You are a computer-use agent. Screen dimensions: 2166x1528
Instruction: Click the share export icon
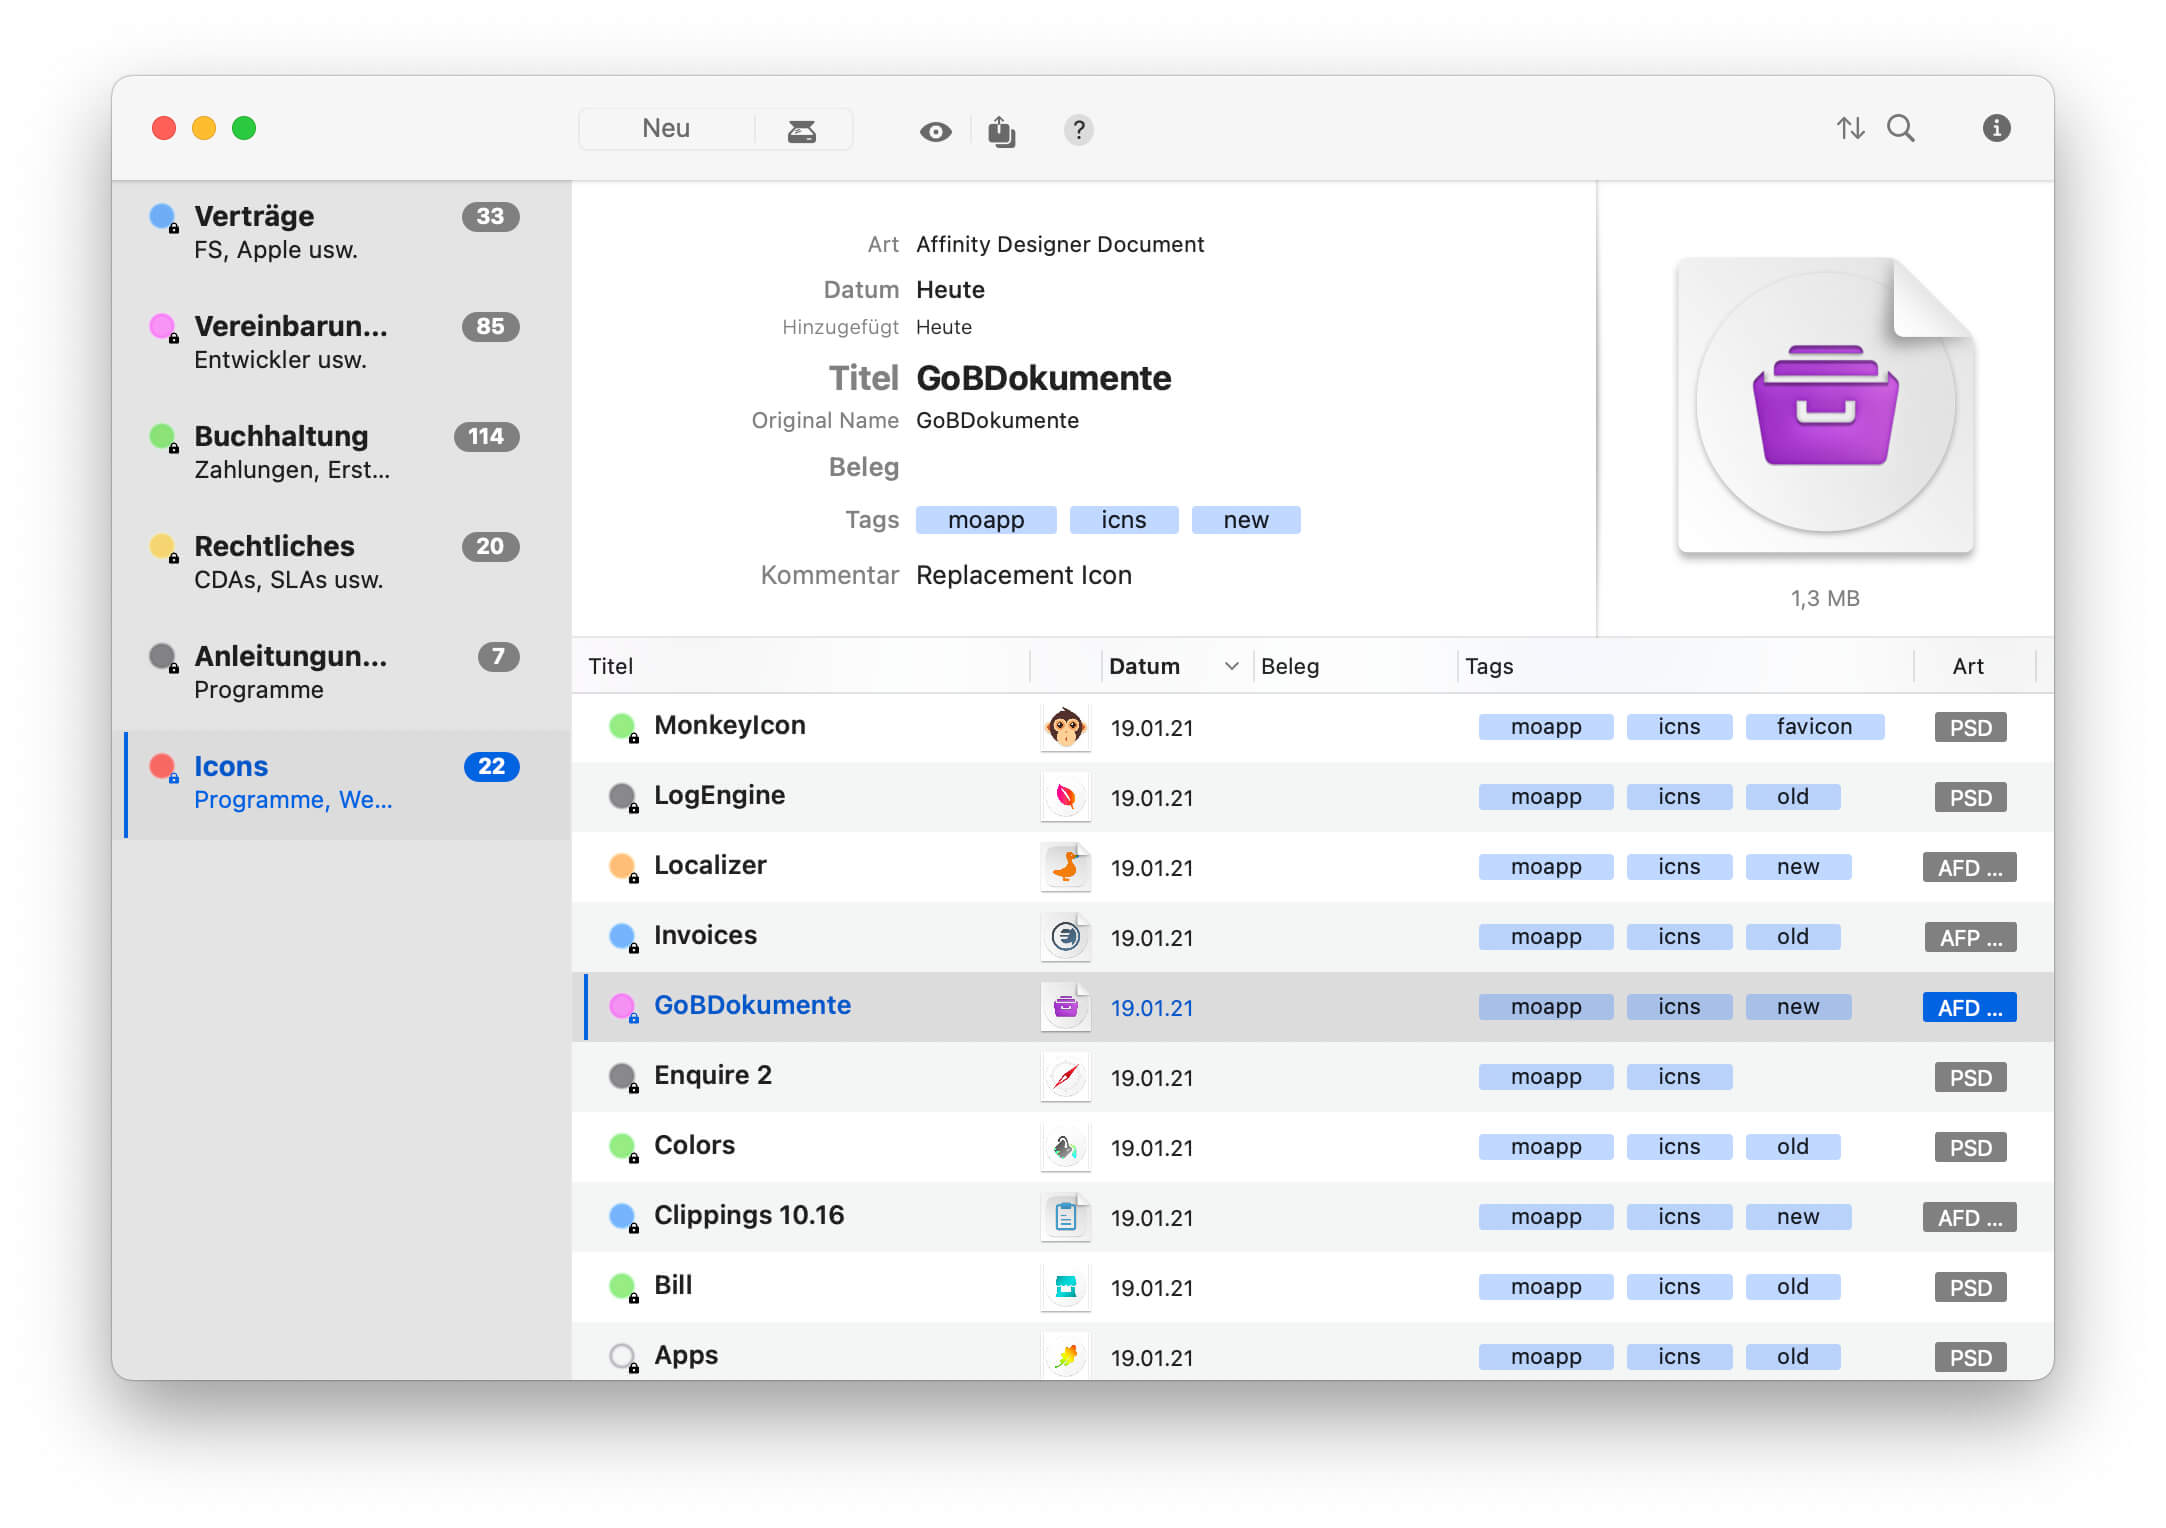click(x=1001, y=131)
